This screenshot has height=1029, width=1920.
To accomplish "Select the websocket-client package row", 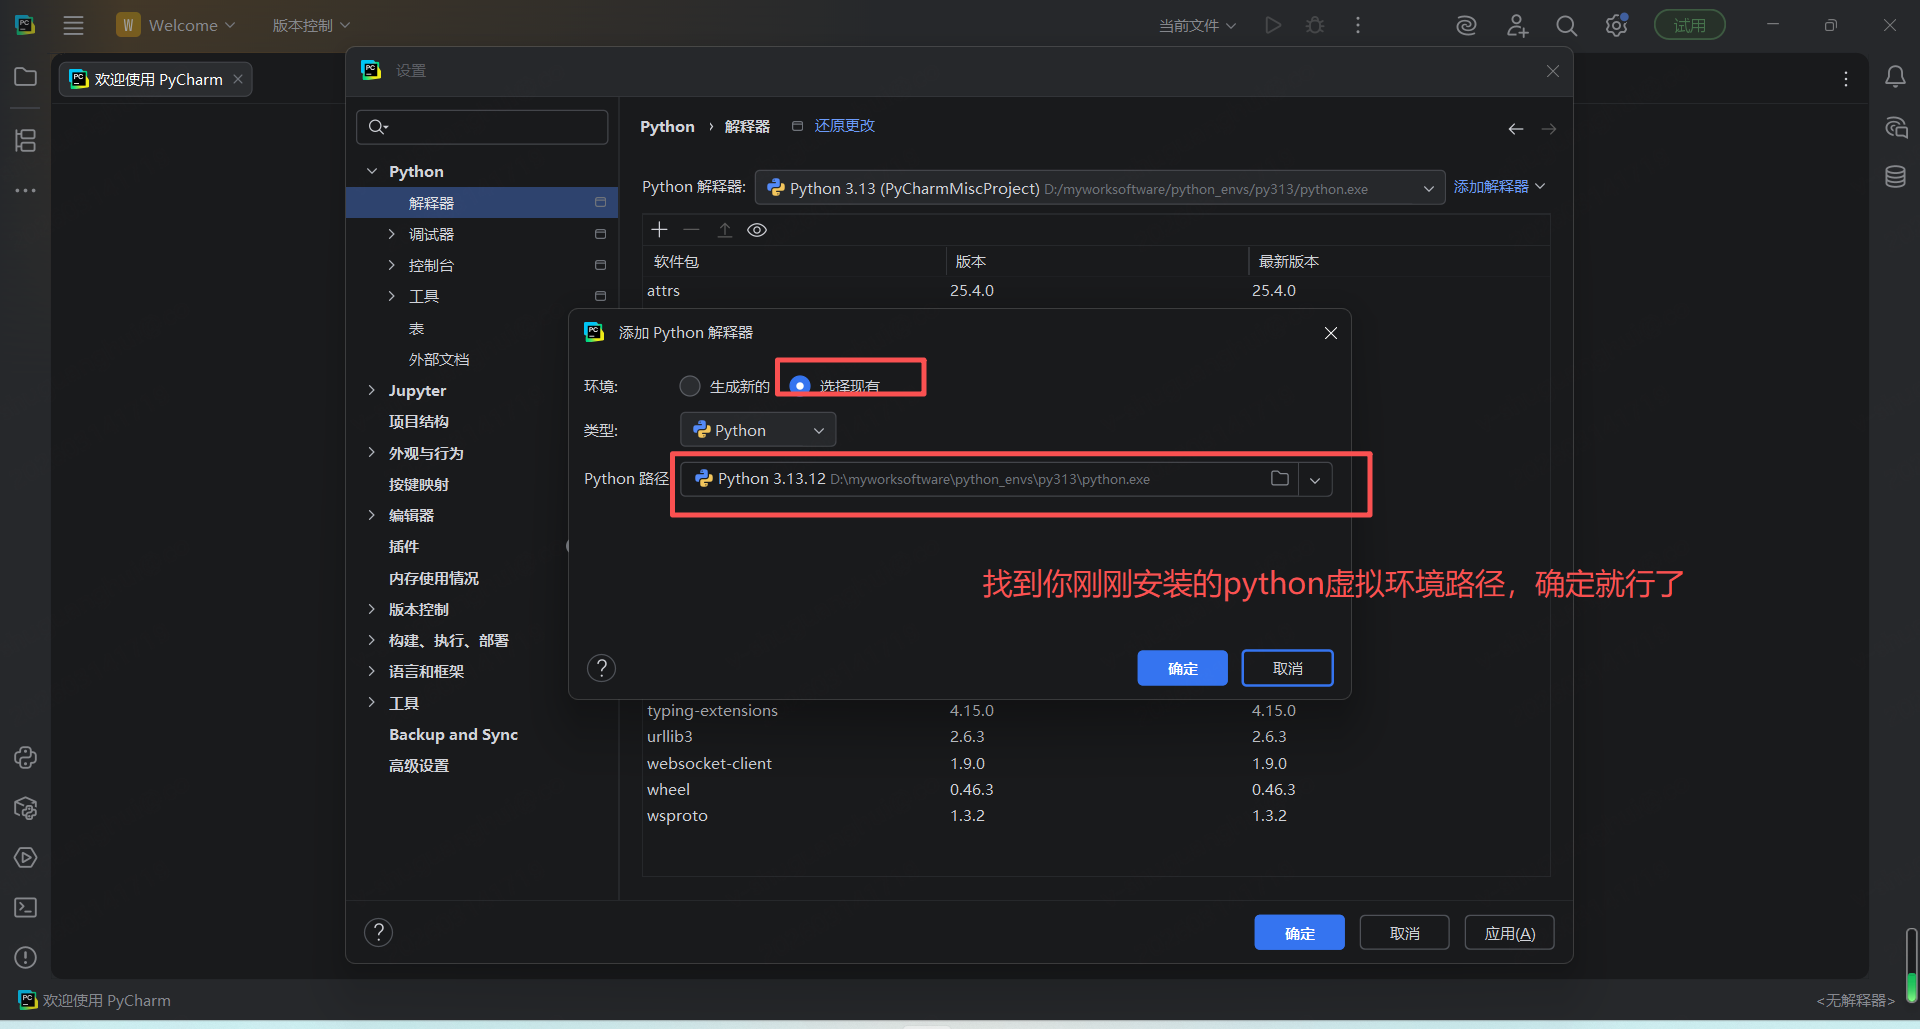I will tap(1095, 763).
